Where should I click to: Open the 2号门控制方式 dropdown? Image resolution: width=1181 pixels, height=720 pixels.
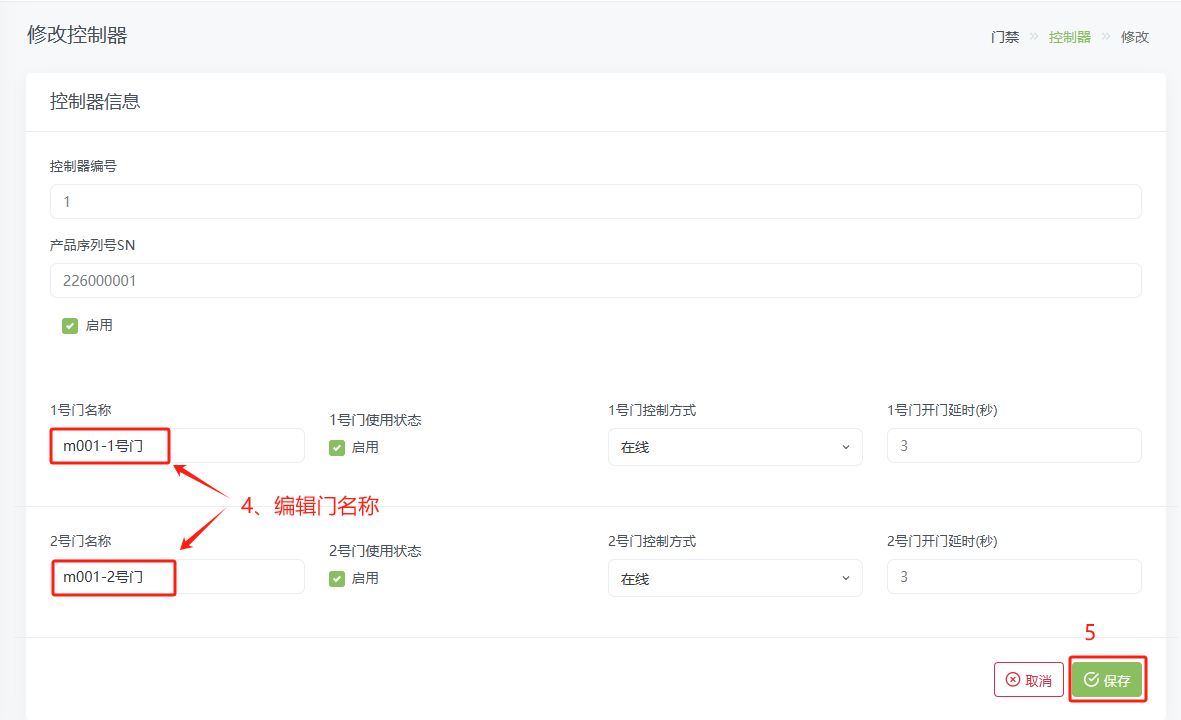(x=735, y=578)
